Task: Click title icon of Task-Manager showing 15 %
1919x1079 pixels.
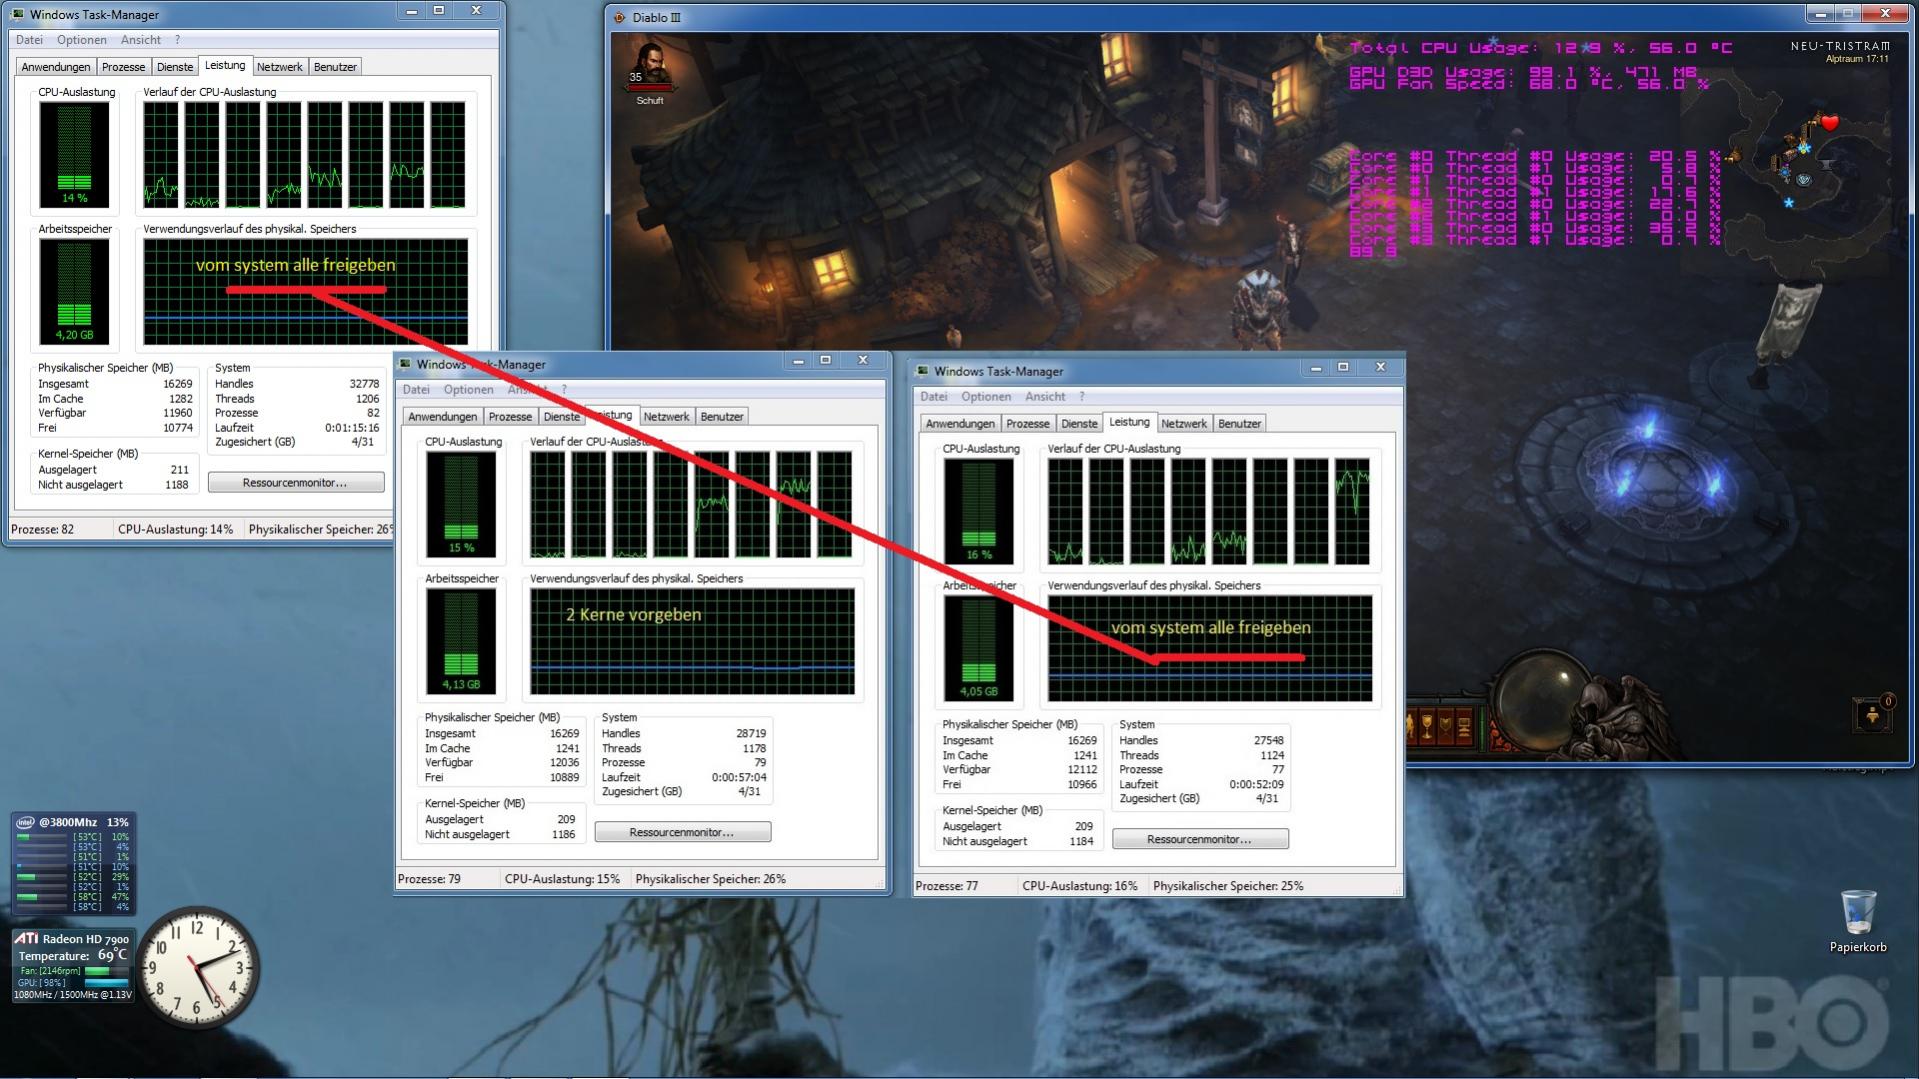Action: coord(405,364)
